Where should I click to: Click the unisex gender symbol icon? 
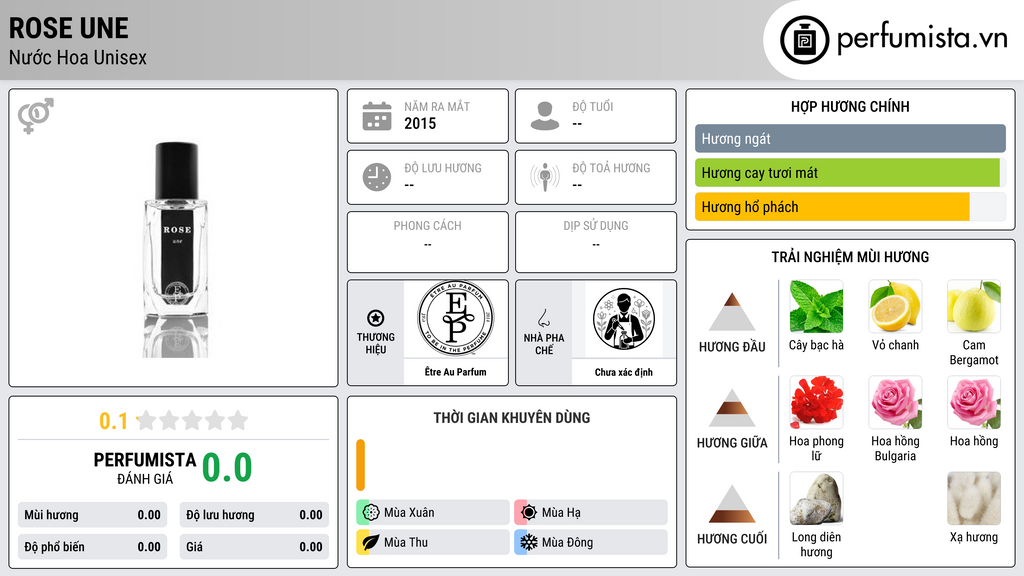click(36, 116)
